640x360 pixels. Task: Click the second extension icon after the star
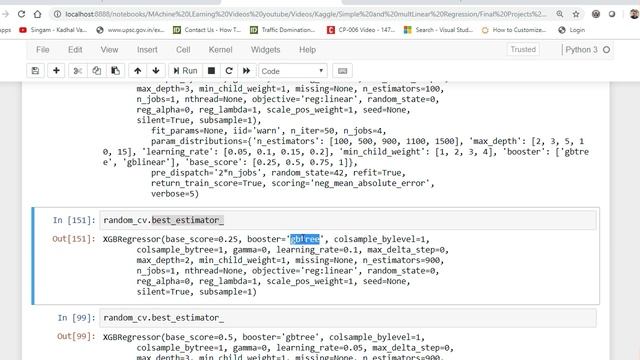click(x=612, y=14)
